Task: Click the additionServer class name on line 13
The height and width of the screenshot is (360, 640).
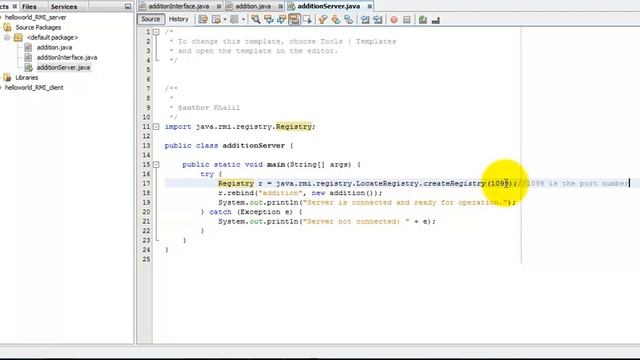Action: 253,146
